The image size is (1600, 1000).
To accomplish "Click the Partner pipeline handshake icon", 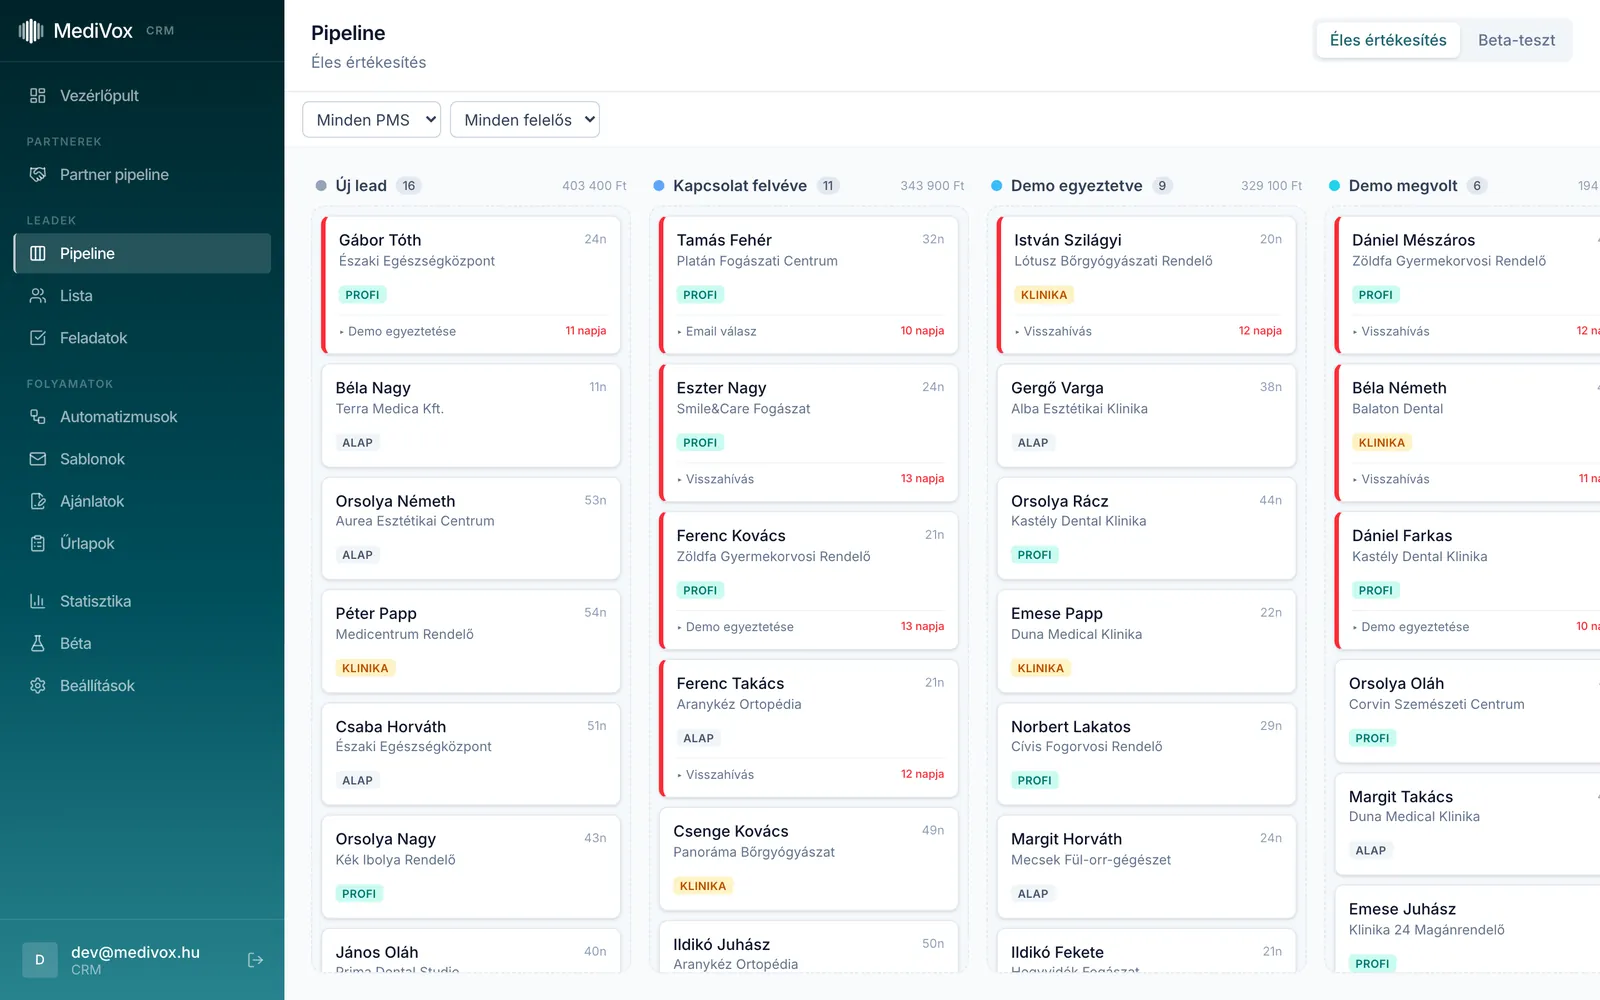I will tap(38, 175).
